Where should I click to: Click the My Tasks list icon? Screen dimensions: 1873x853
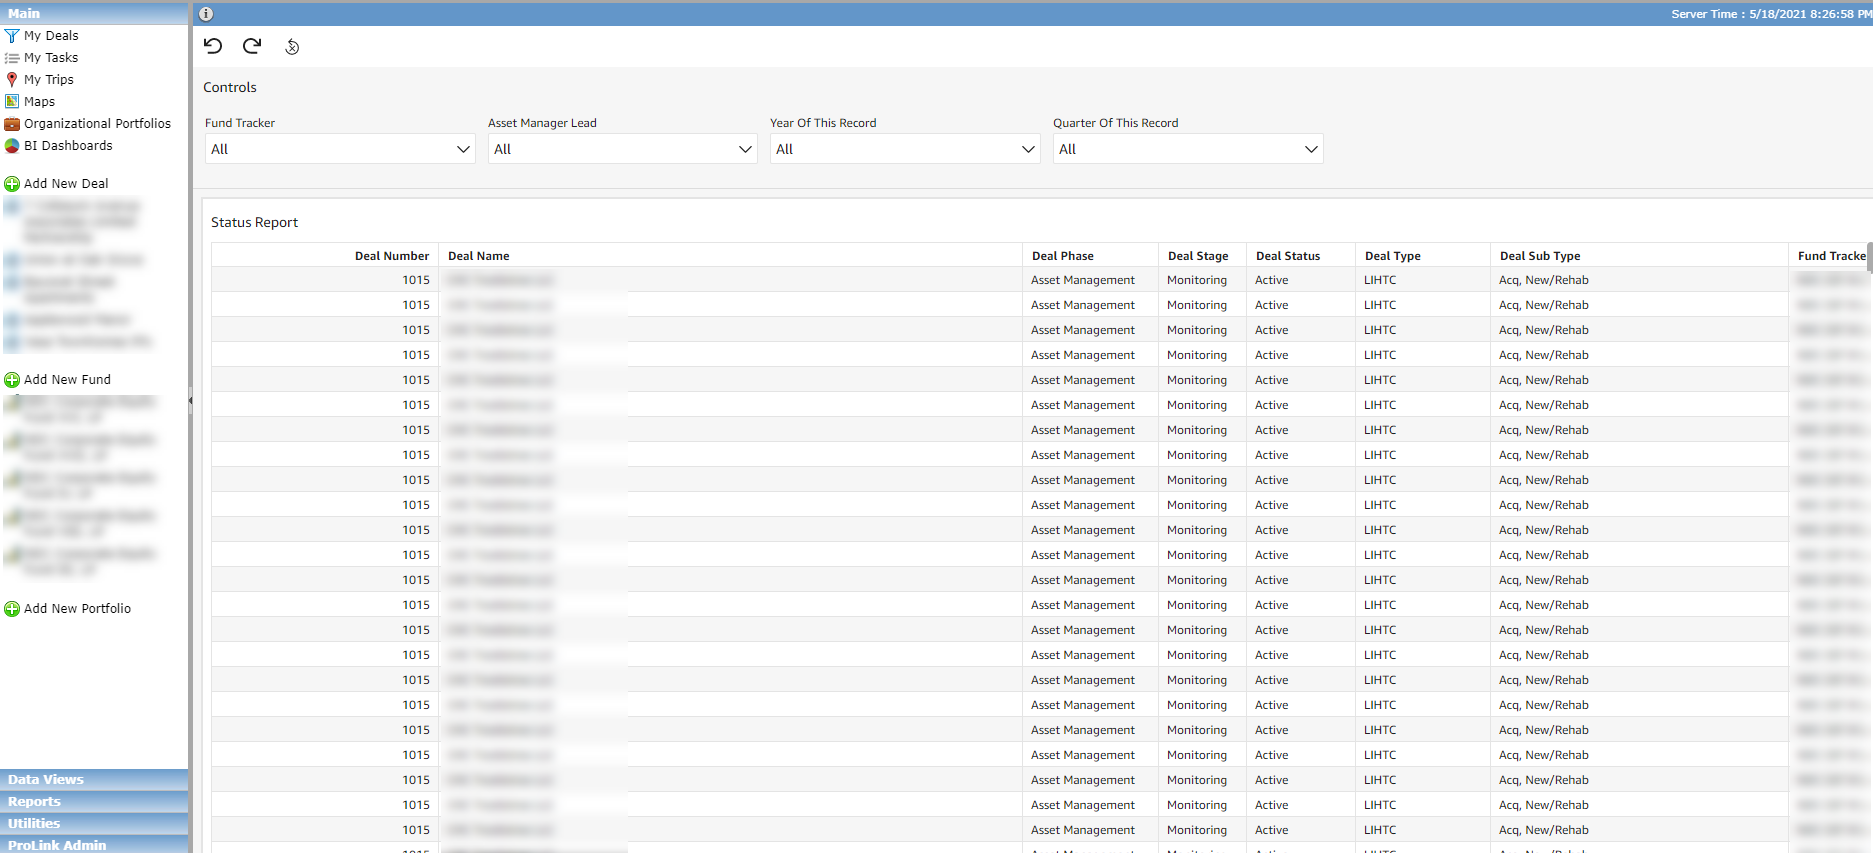12,58
